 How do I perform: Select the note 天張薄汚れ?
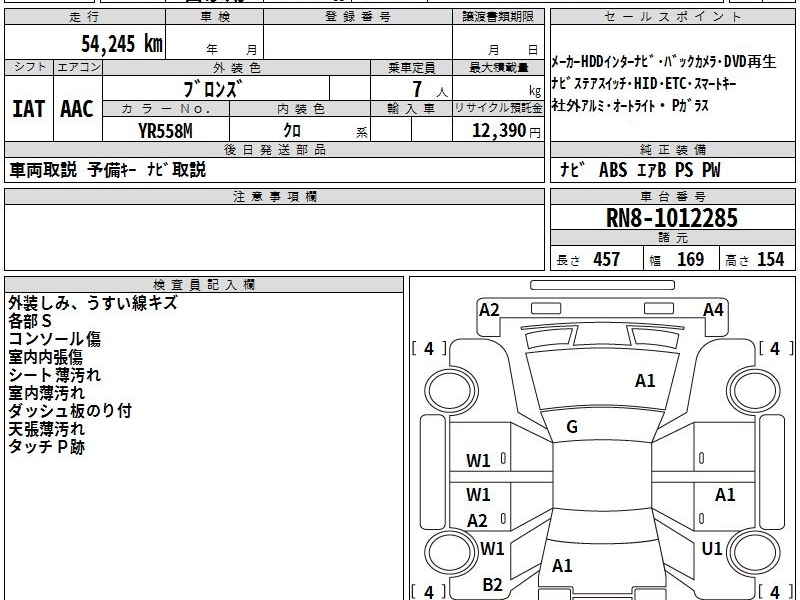pos(46,429)
